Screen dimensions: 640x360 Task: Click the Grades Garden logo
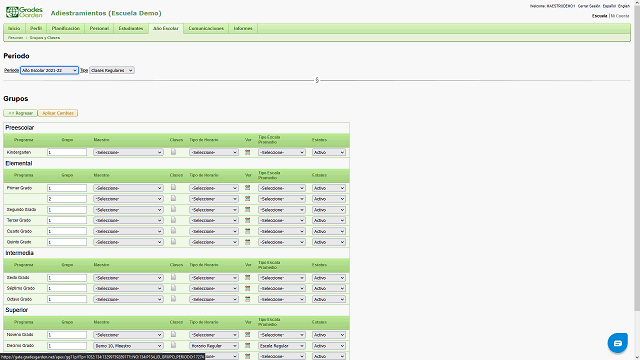pos(24,12)
